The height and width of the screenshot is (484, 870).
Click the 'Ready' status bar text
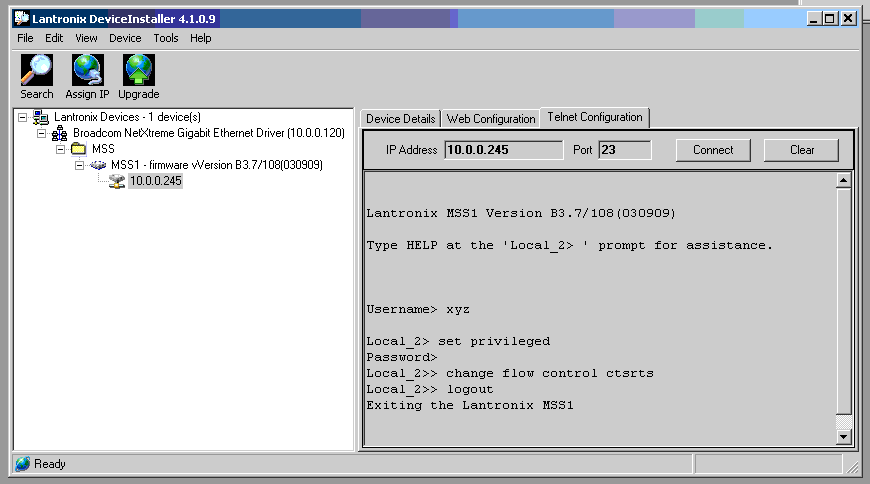click(x=50, y=463)
